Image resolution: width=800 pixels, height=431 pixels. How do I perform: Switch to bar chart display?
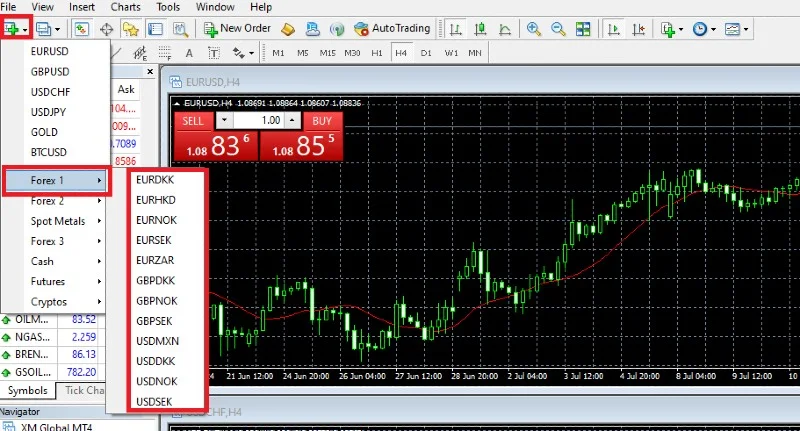coord(456,29)
